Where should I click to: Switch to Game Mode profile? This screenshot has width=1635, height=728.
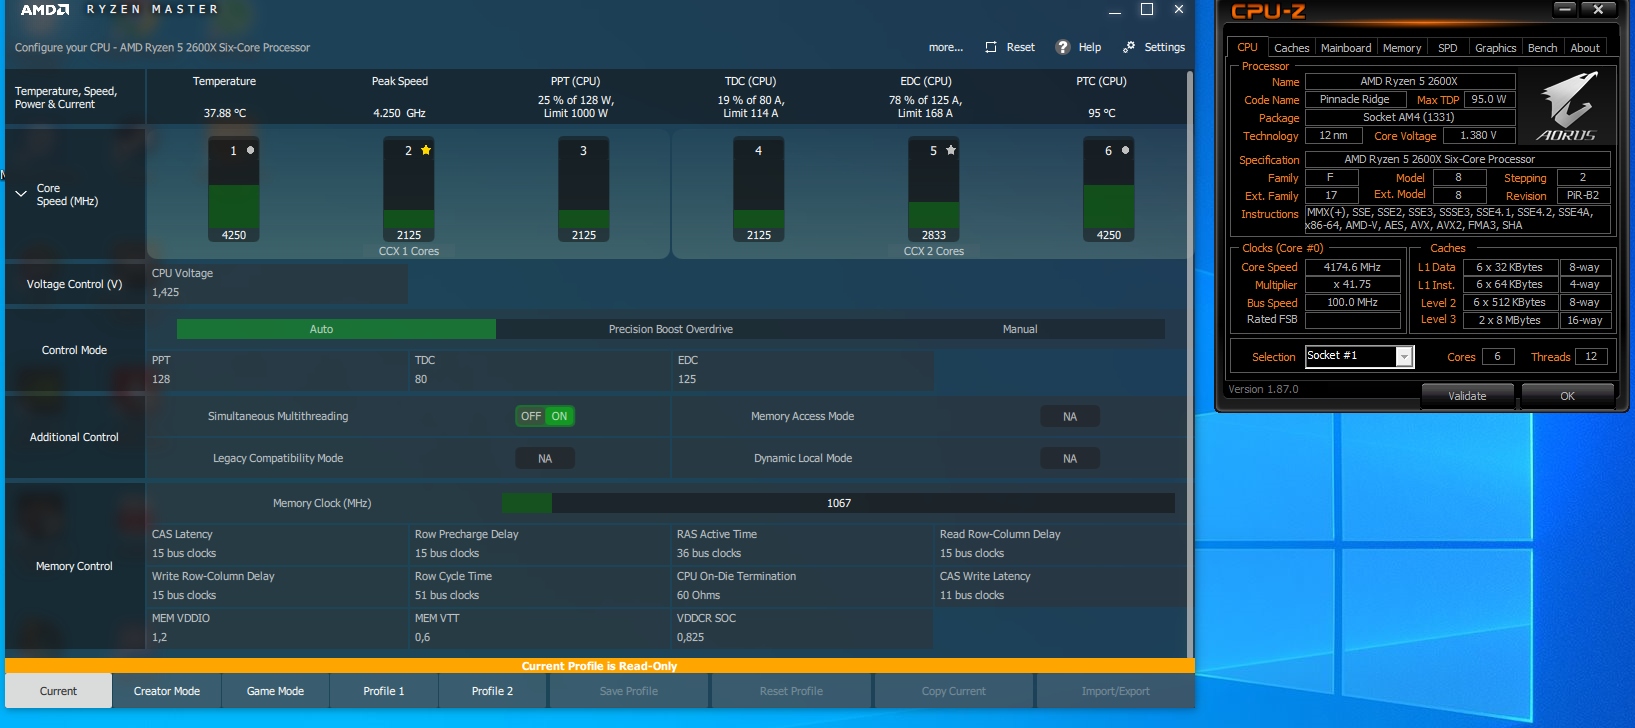pos(275,691)
